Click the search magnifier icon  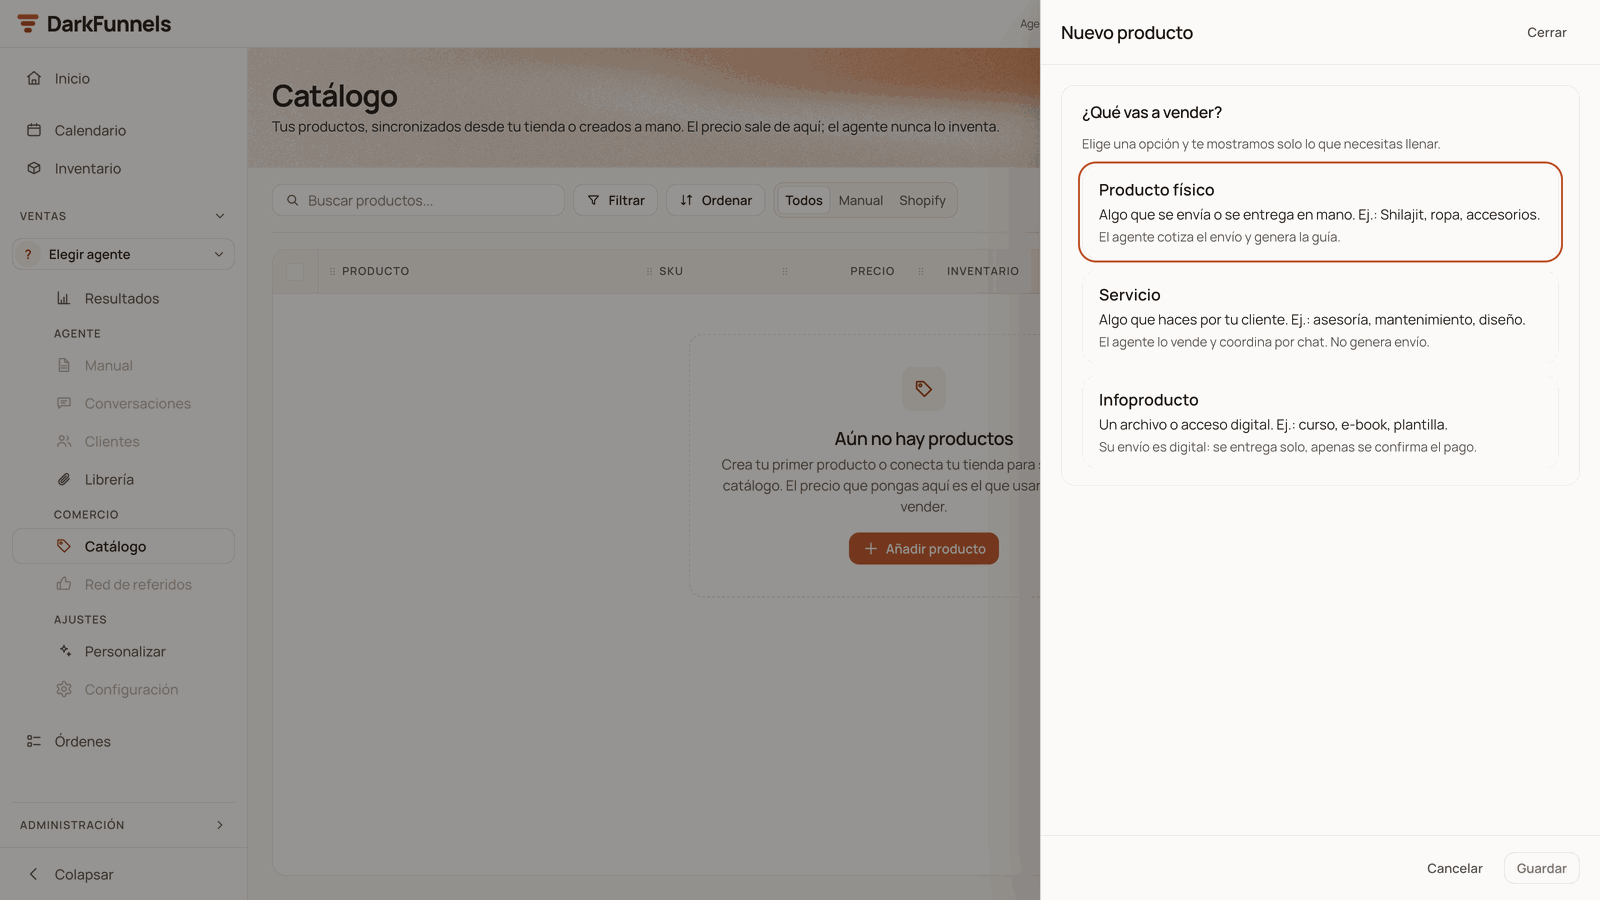pos(293,200)
